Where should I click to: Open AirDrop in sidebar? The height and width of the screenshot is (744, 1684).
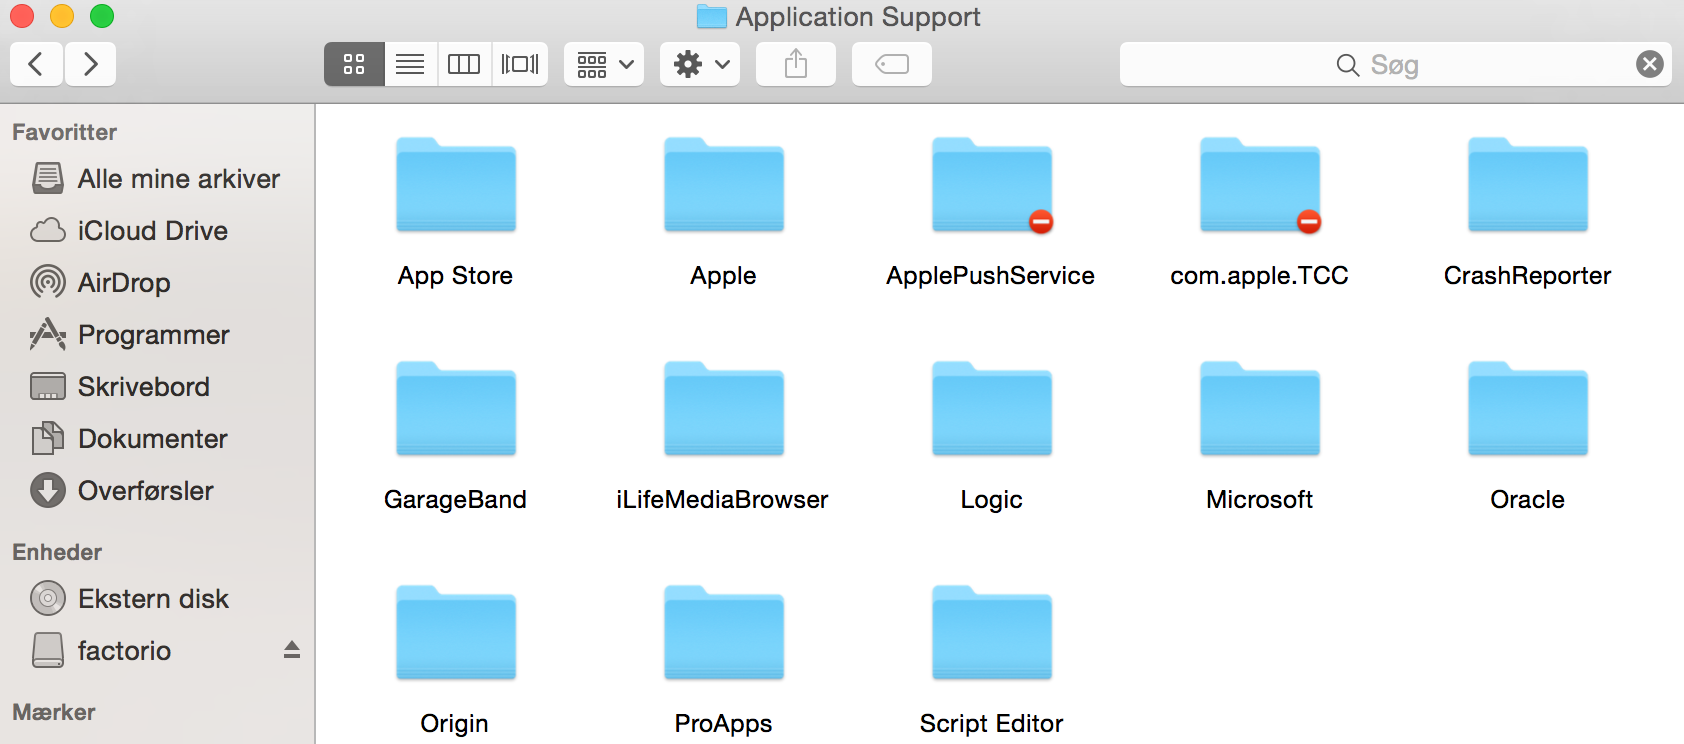157,283
